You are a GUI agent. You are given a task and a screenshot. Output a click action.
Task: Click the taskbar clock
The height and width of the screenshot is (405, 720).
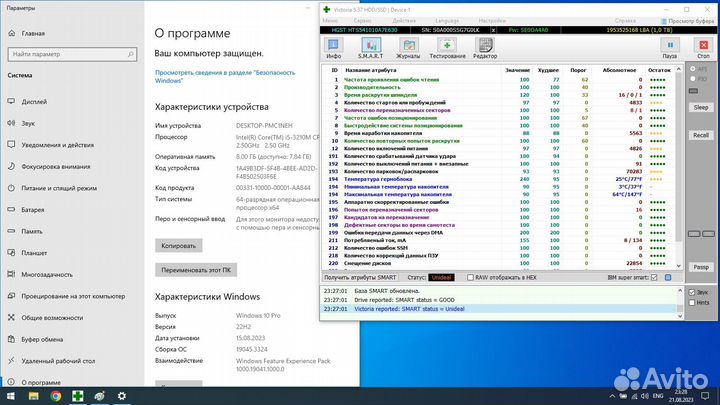tap(681, 396)
